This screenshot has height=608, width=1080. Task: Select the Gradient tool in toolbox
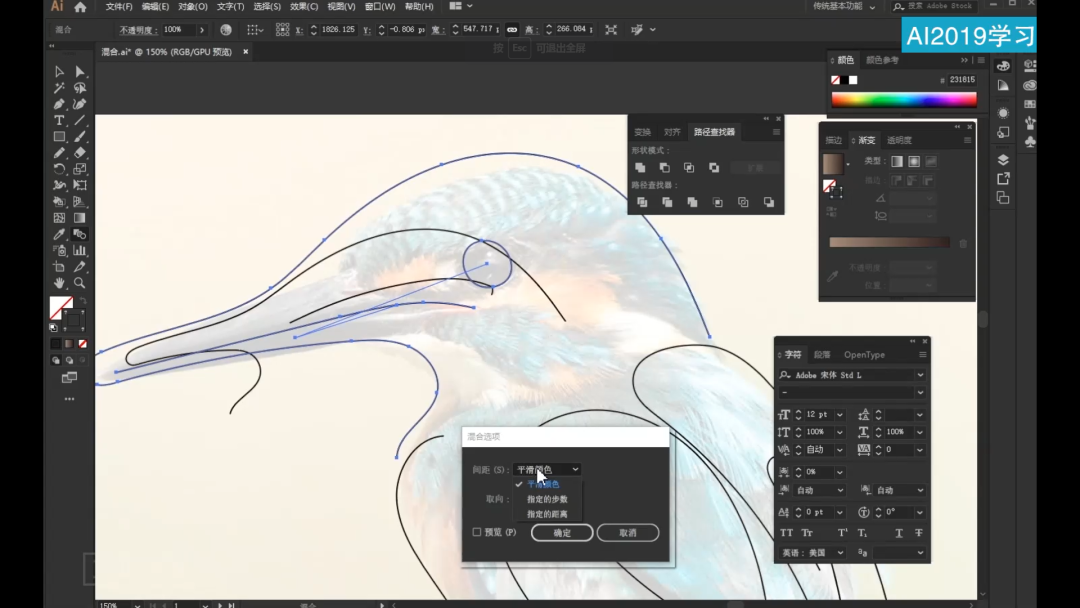[x=80, y=218]
